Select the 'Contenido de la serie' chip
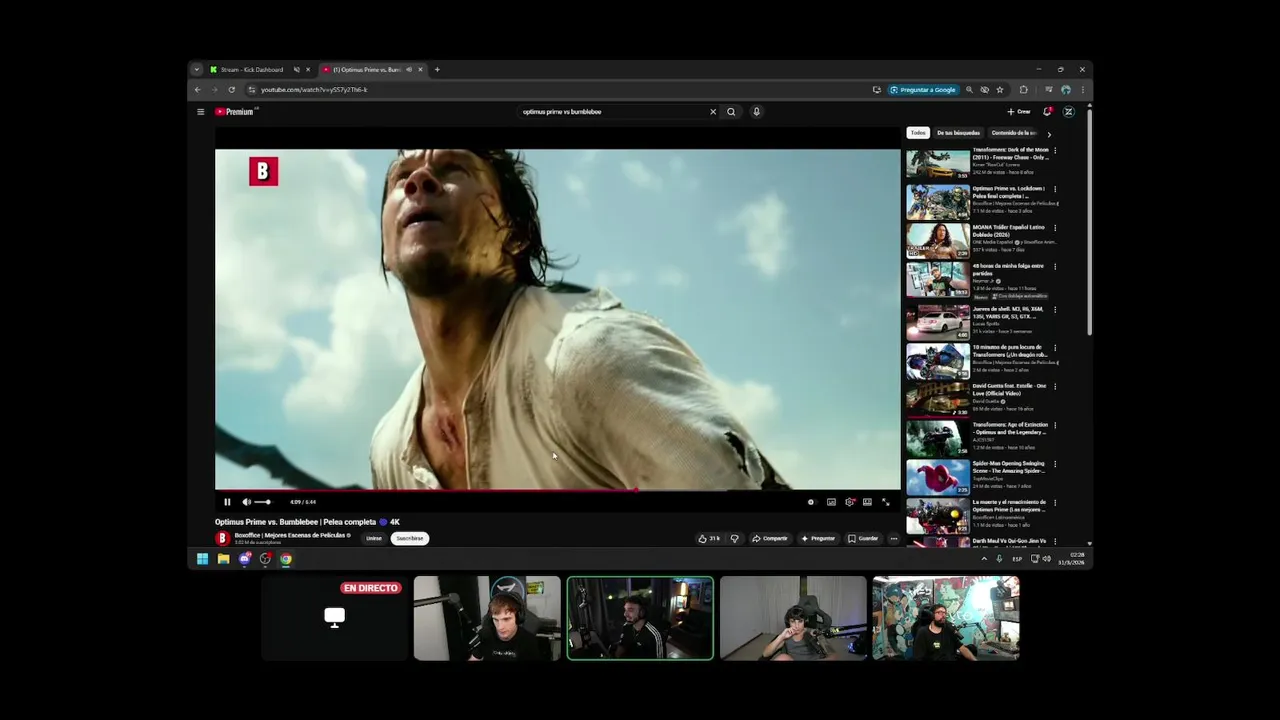 click(1014, 133)
